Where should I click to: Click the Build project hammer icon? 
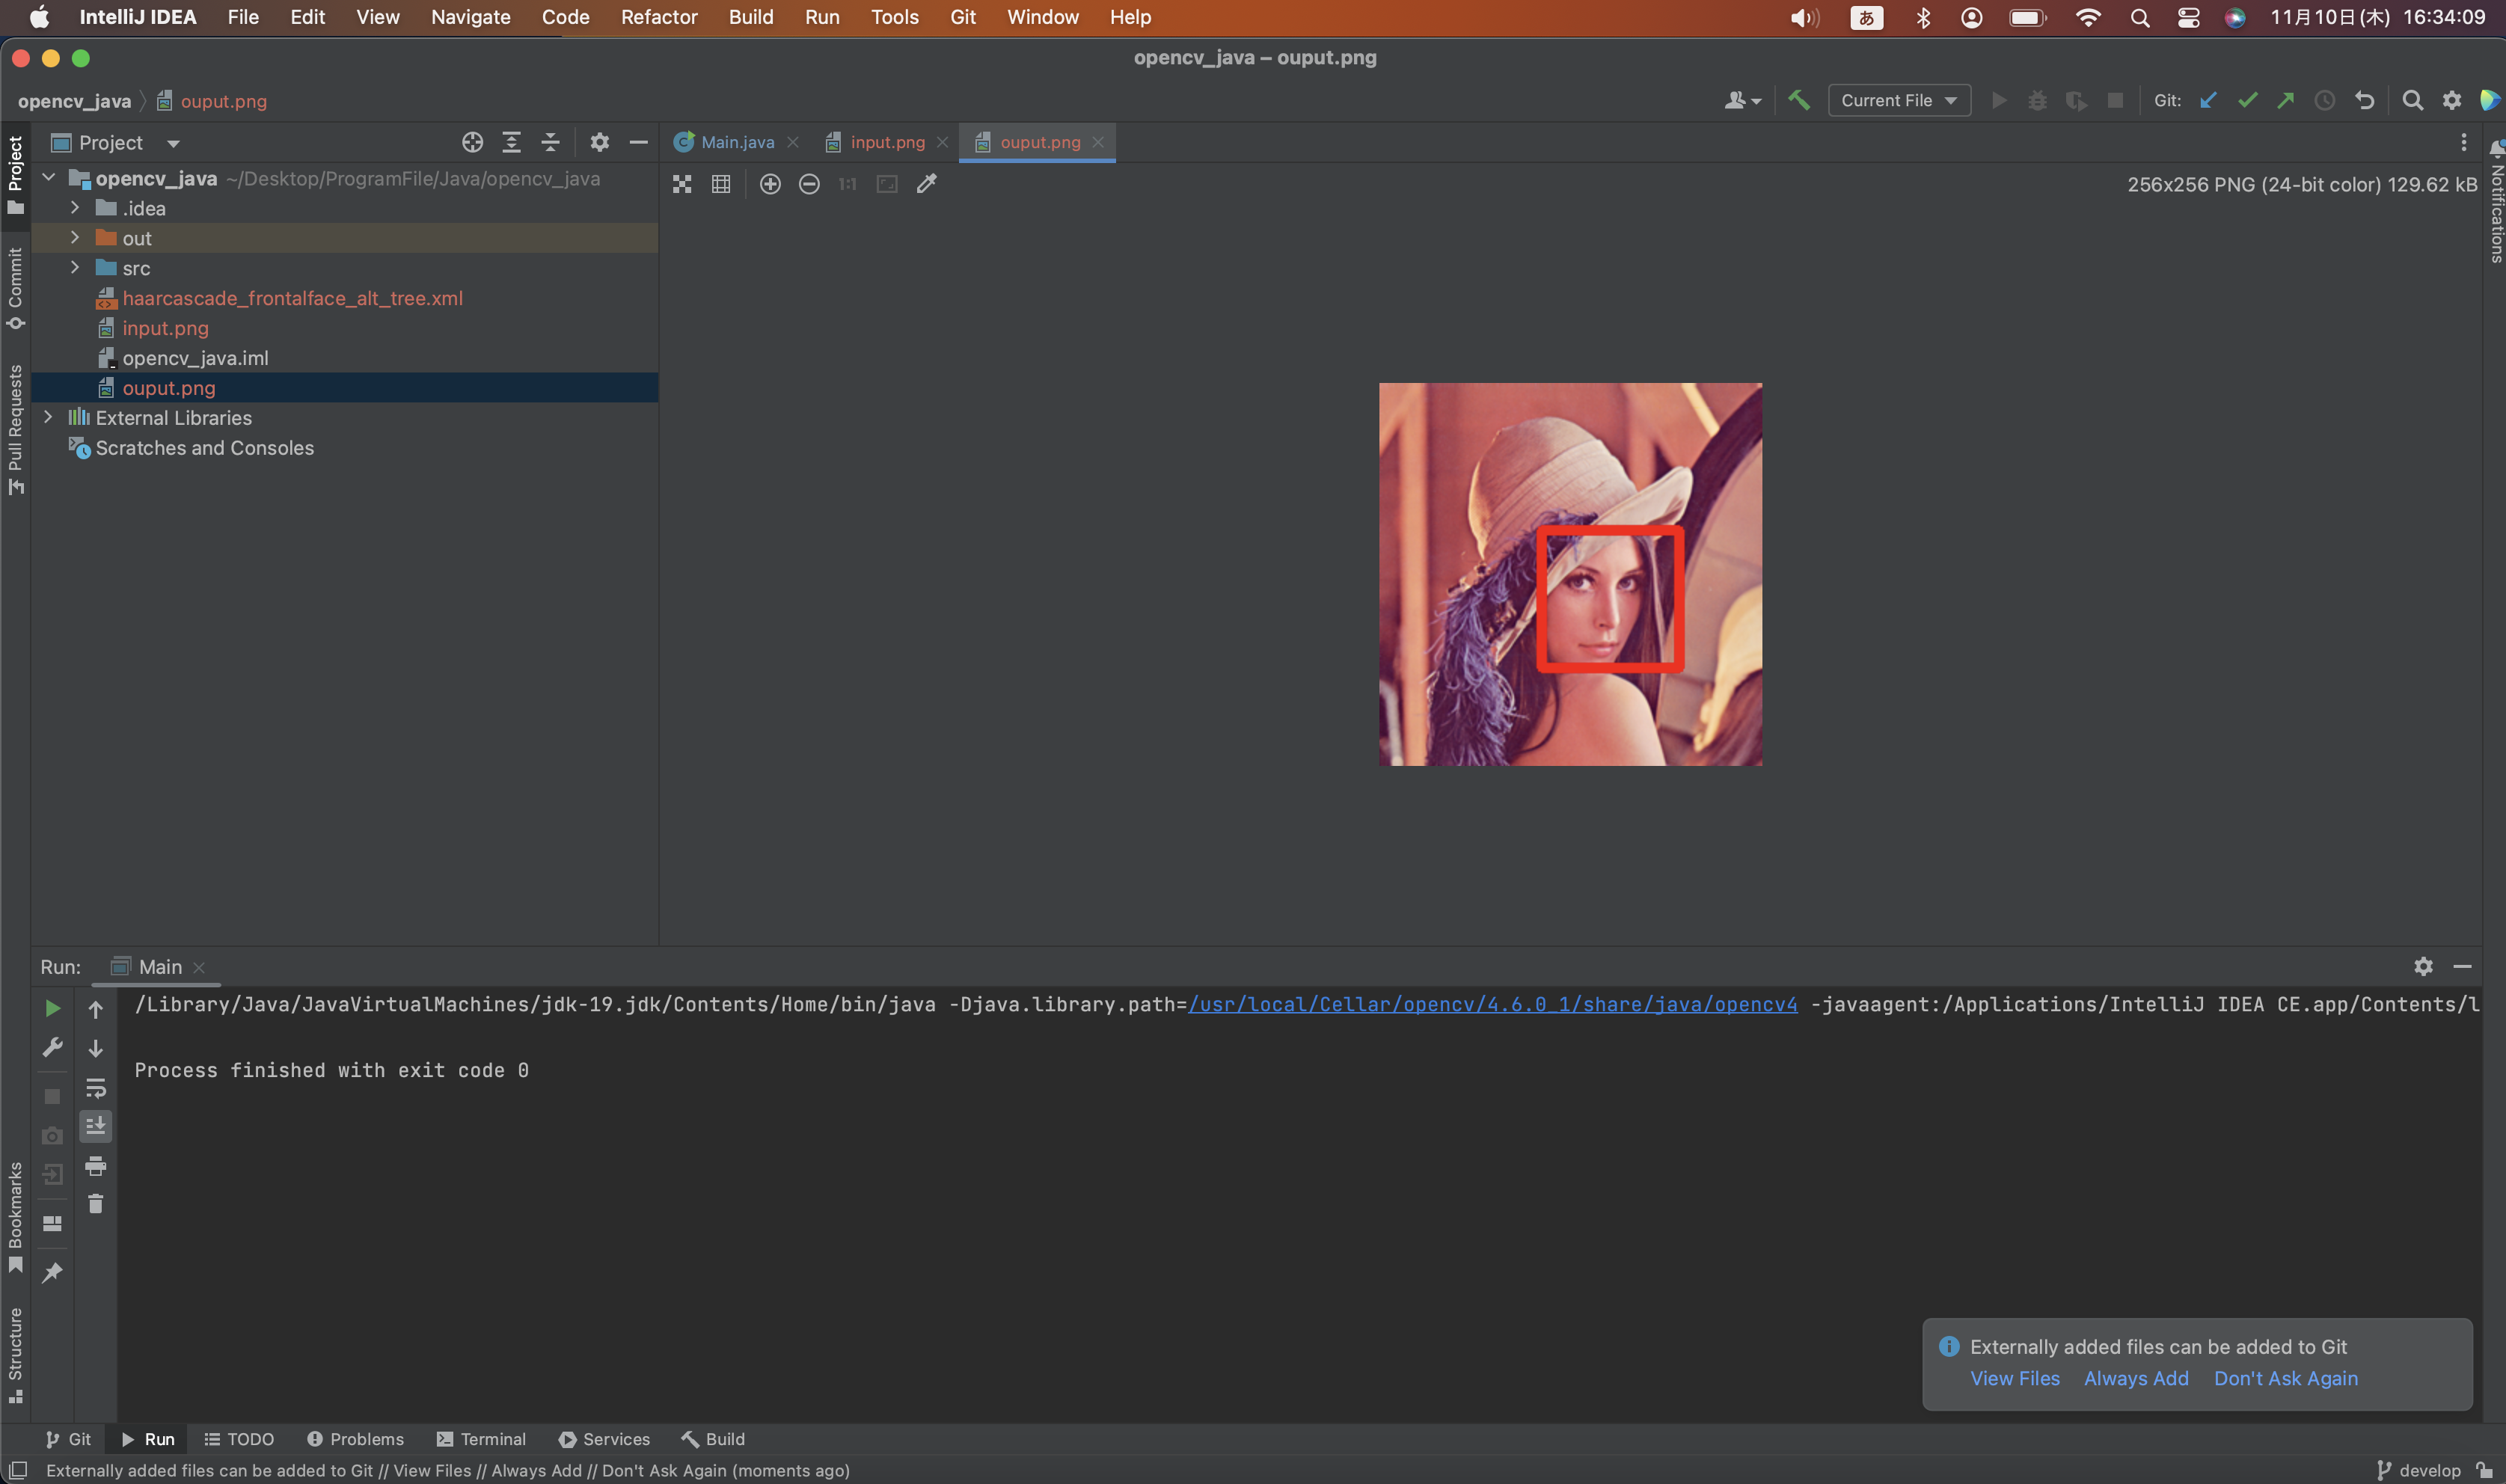pyautogui.click(x=1798, y=100)
